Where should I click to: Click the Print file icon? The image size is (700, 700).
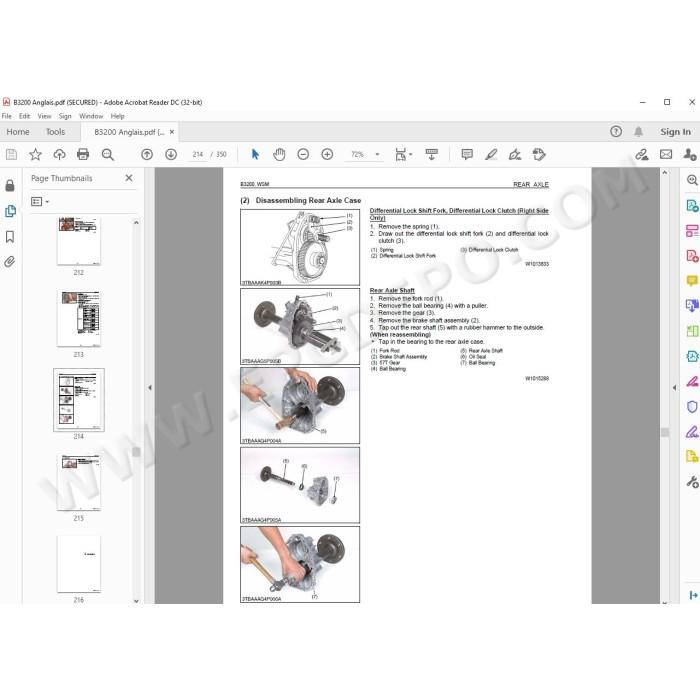(83, 154)
